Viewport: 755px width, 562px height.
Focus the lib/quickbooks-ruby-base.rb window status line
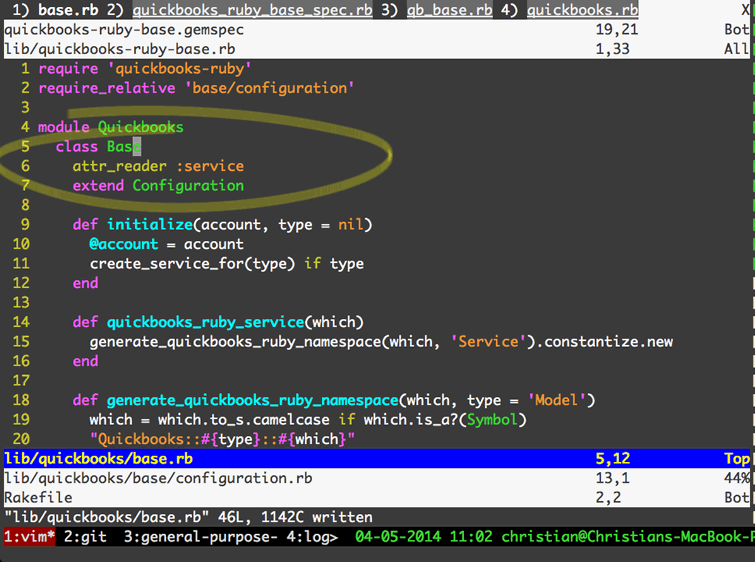pos(377,49)
